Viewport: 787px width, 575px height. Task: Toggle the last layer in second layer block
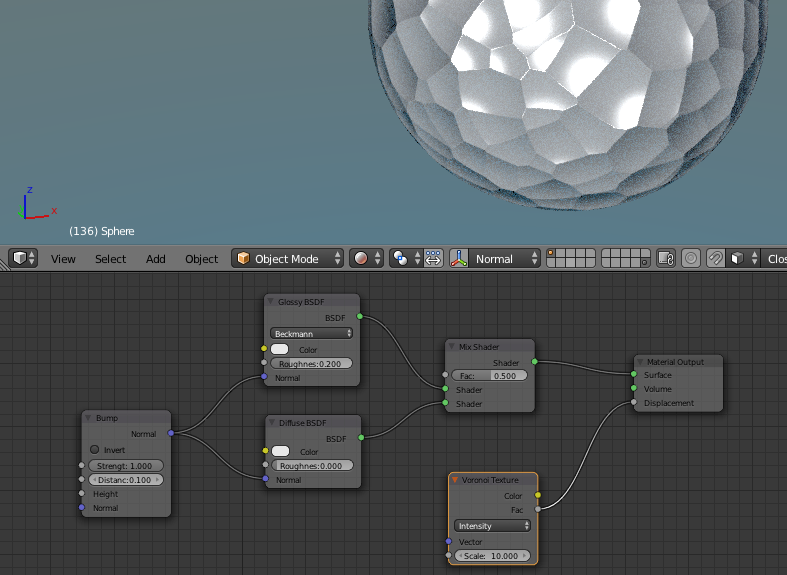point(645,263)
